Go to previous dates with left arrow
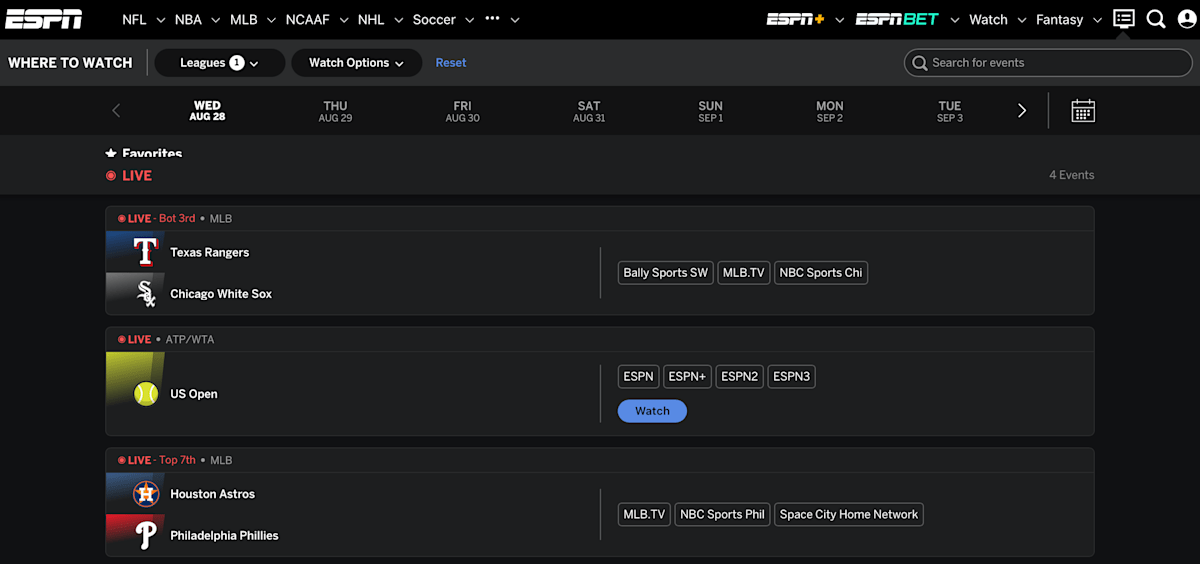The height and width of the screenshot is (564, 1200). [116, 111]
